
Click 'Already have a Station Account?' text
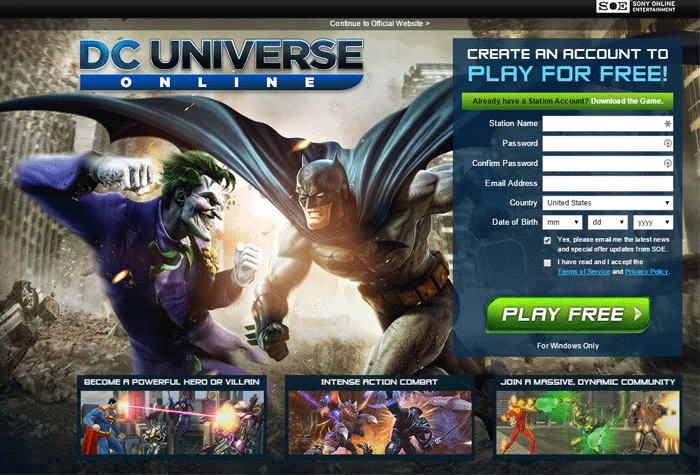530,101
